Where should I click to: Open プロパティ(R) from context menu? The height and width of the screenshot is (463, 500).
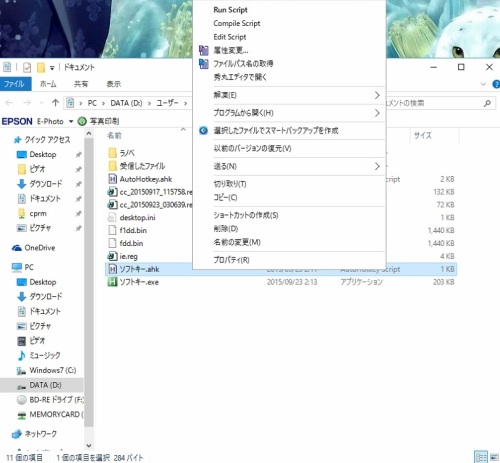point(231,260)
